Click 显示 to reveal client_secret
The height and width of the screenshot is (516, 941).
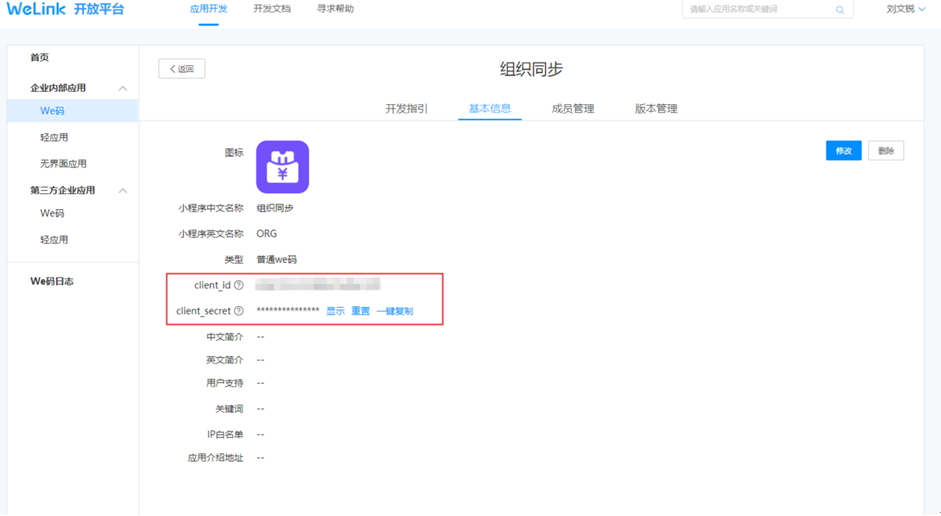(335, 311)
